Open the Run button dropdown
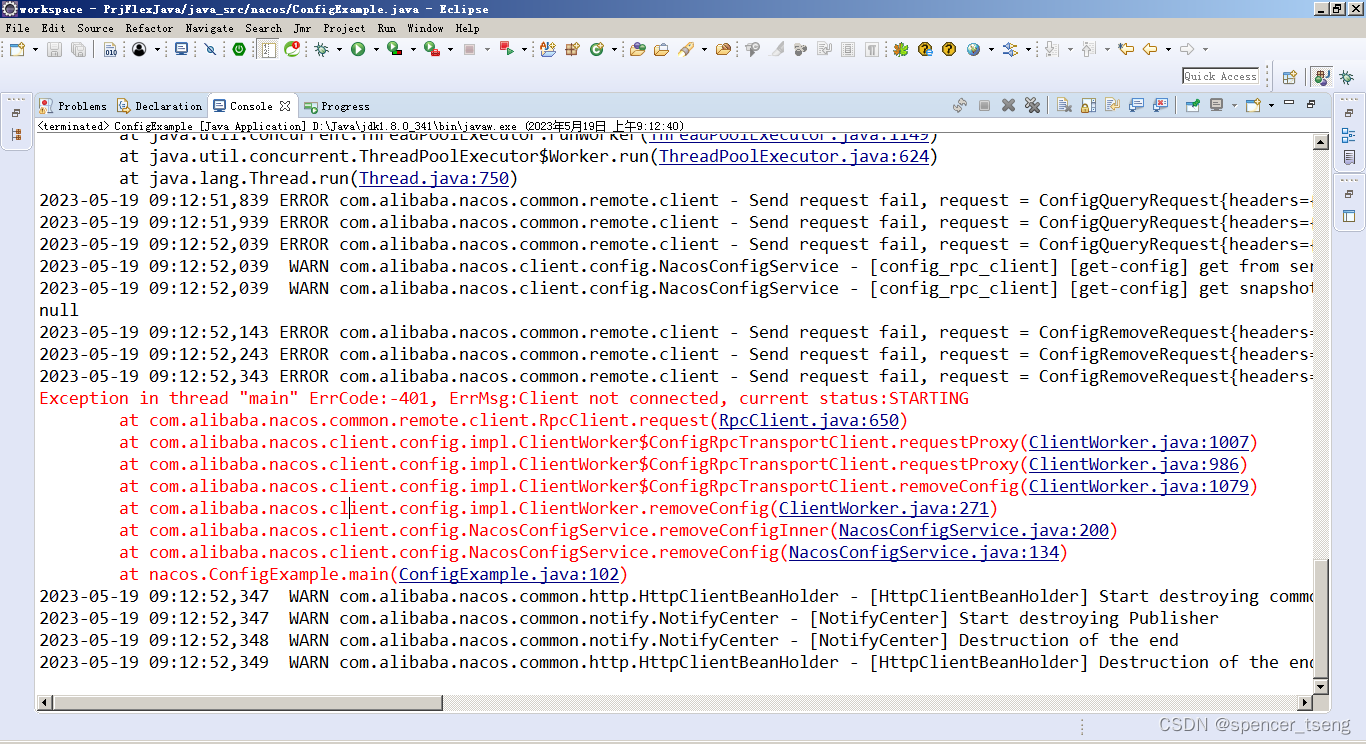The image size is (1366, 744). 376,48
